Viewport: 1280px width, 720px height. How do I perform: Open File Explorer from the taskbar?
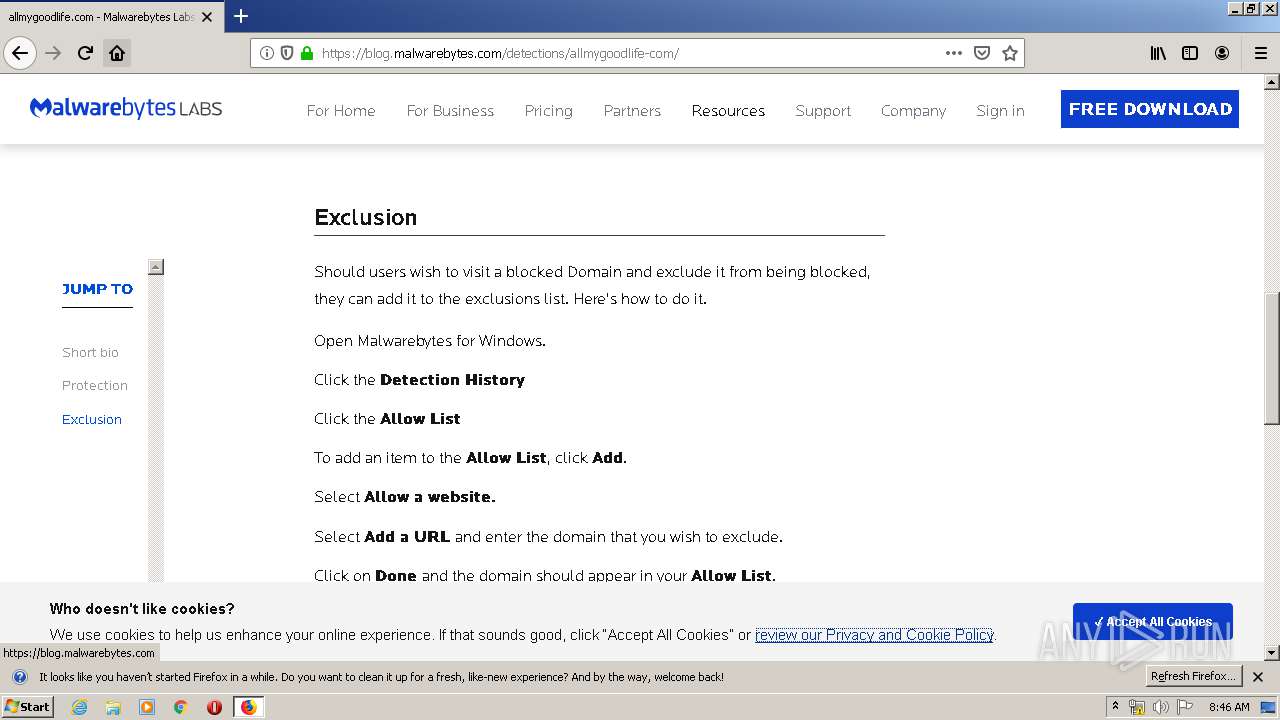point(113,707)
